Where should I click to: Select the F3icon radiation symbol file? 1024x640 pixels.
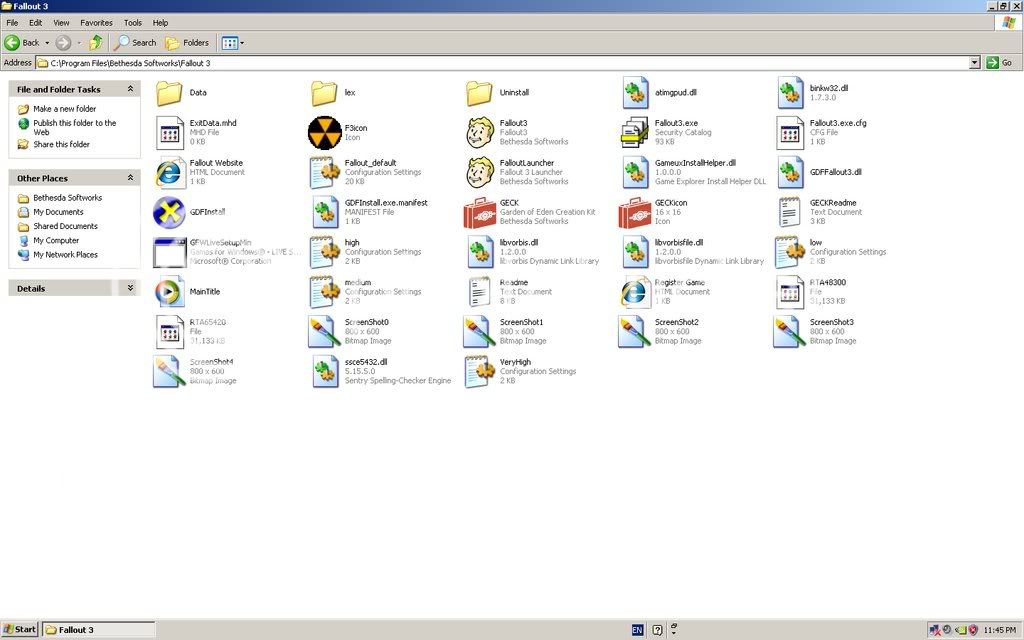click(x=324, y=131)
